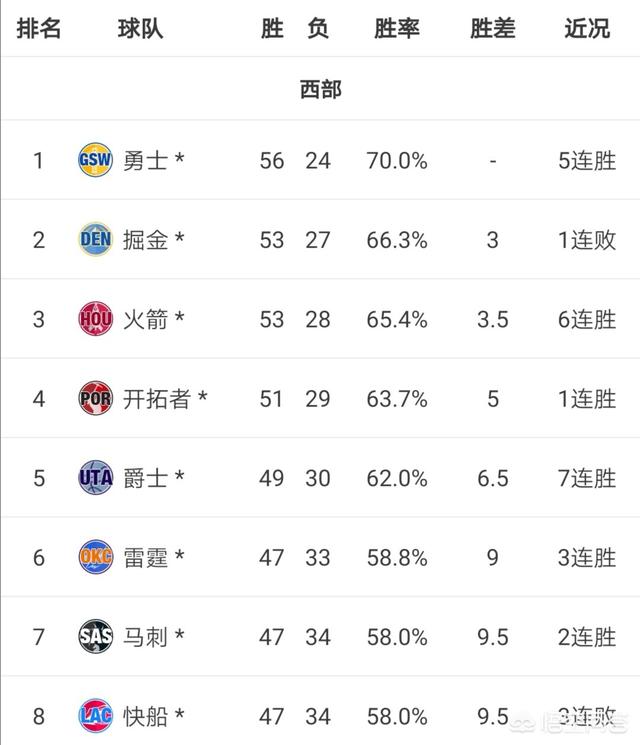Click the UTA Jazz team logo
The height and width of the screenshot is (745, 640).
[x=96, y=477]
